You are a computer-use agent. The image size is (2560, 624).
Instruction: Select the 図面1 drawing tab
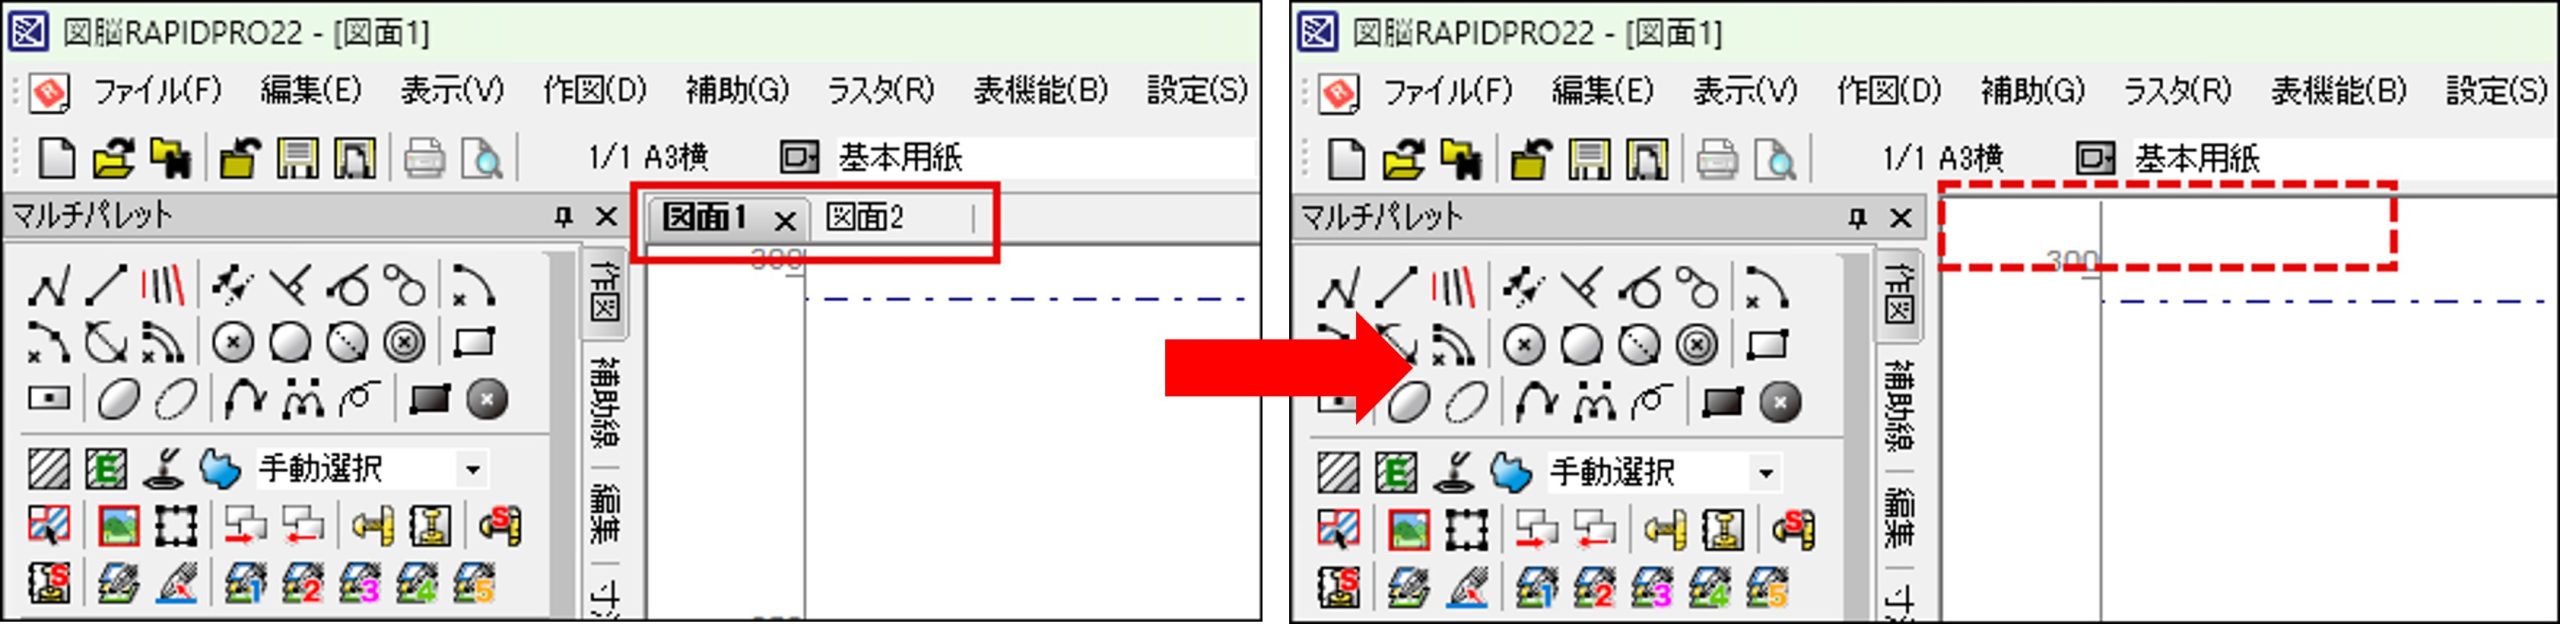[x=706, y=217]
